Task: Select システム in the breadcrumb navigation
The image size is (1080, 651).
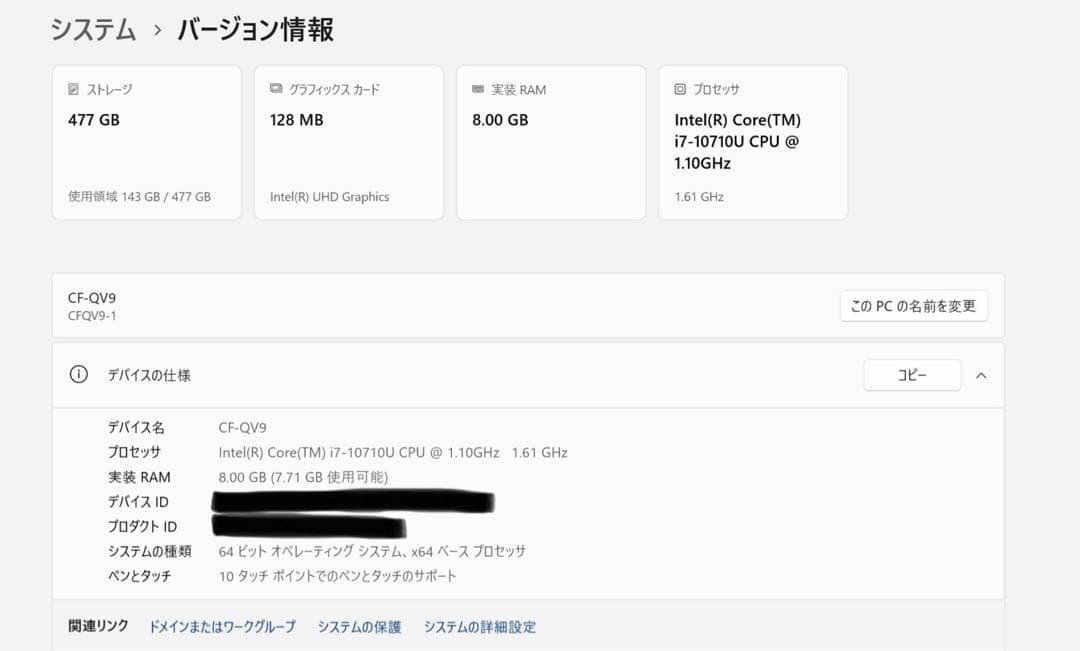Action: coord(91,31)
